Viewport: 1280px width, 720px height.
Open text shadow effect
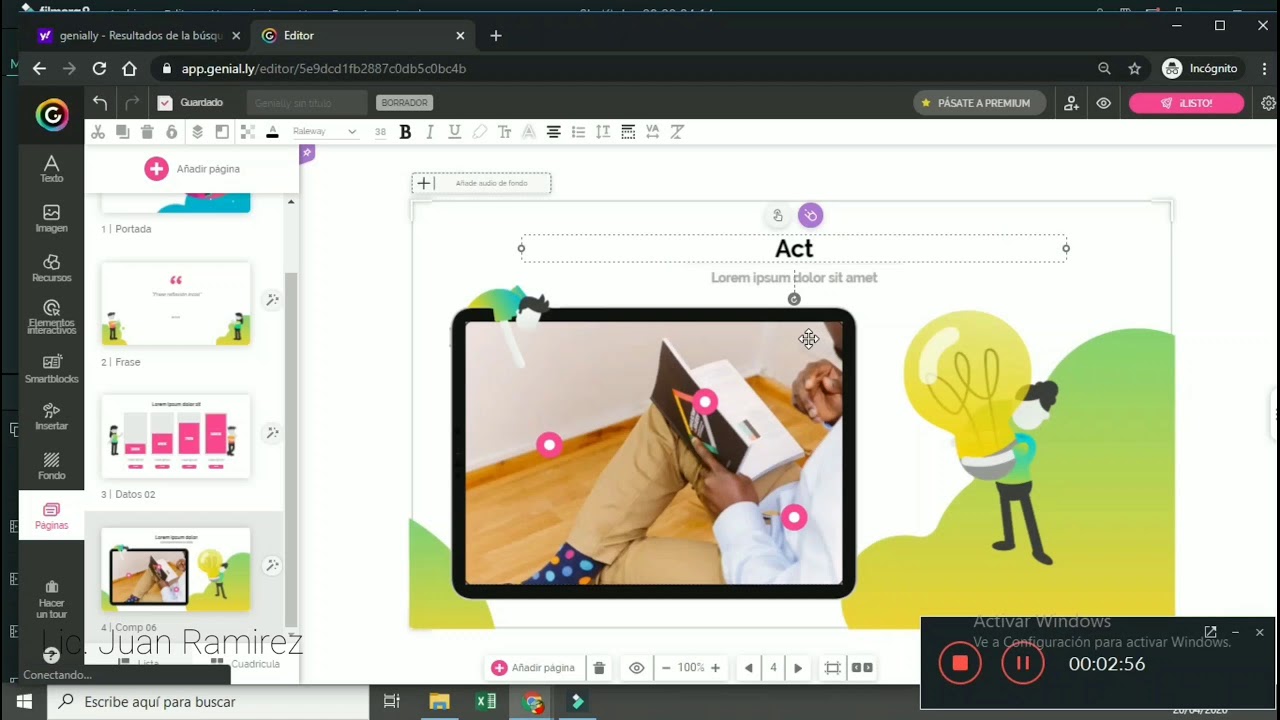tap(529, 132)
